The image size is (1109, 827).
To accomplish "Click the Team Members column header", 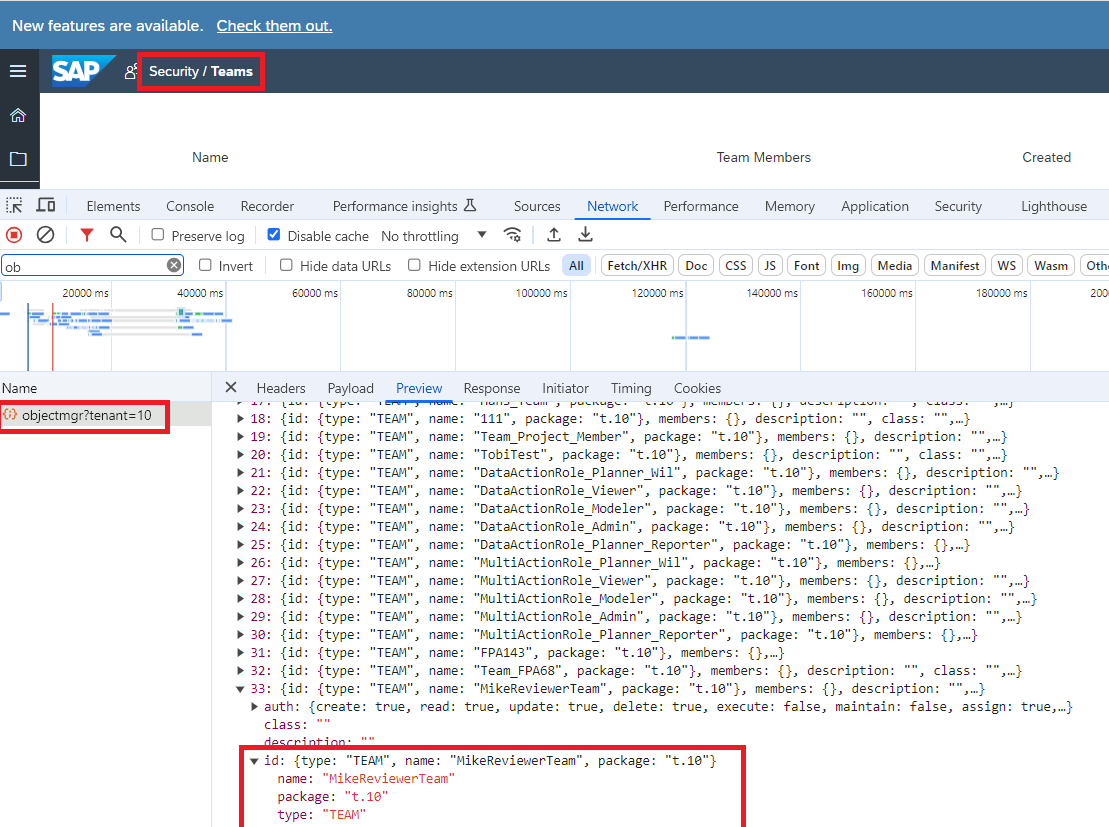I will (763, 157).
